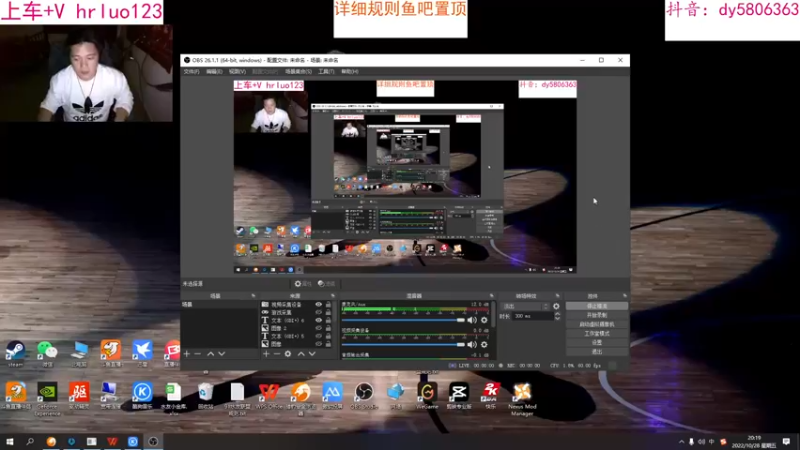Toggle visibility of the video capture device source

coord(318,305)
